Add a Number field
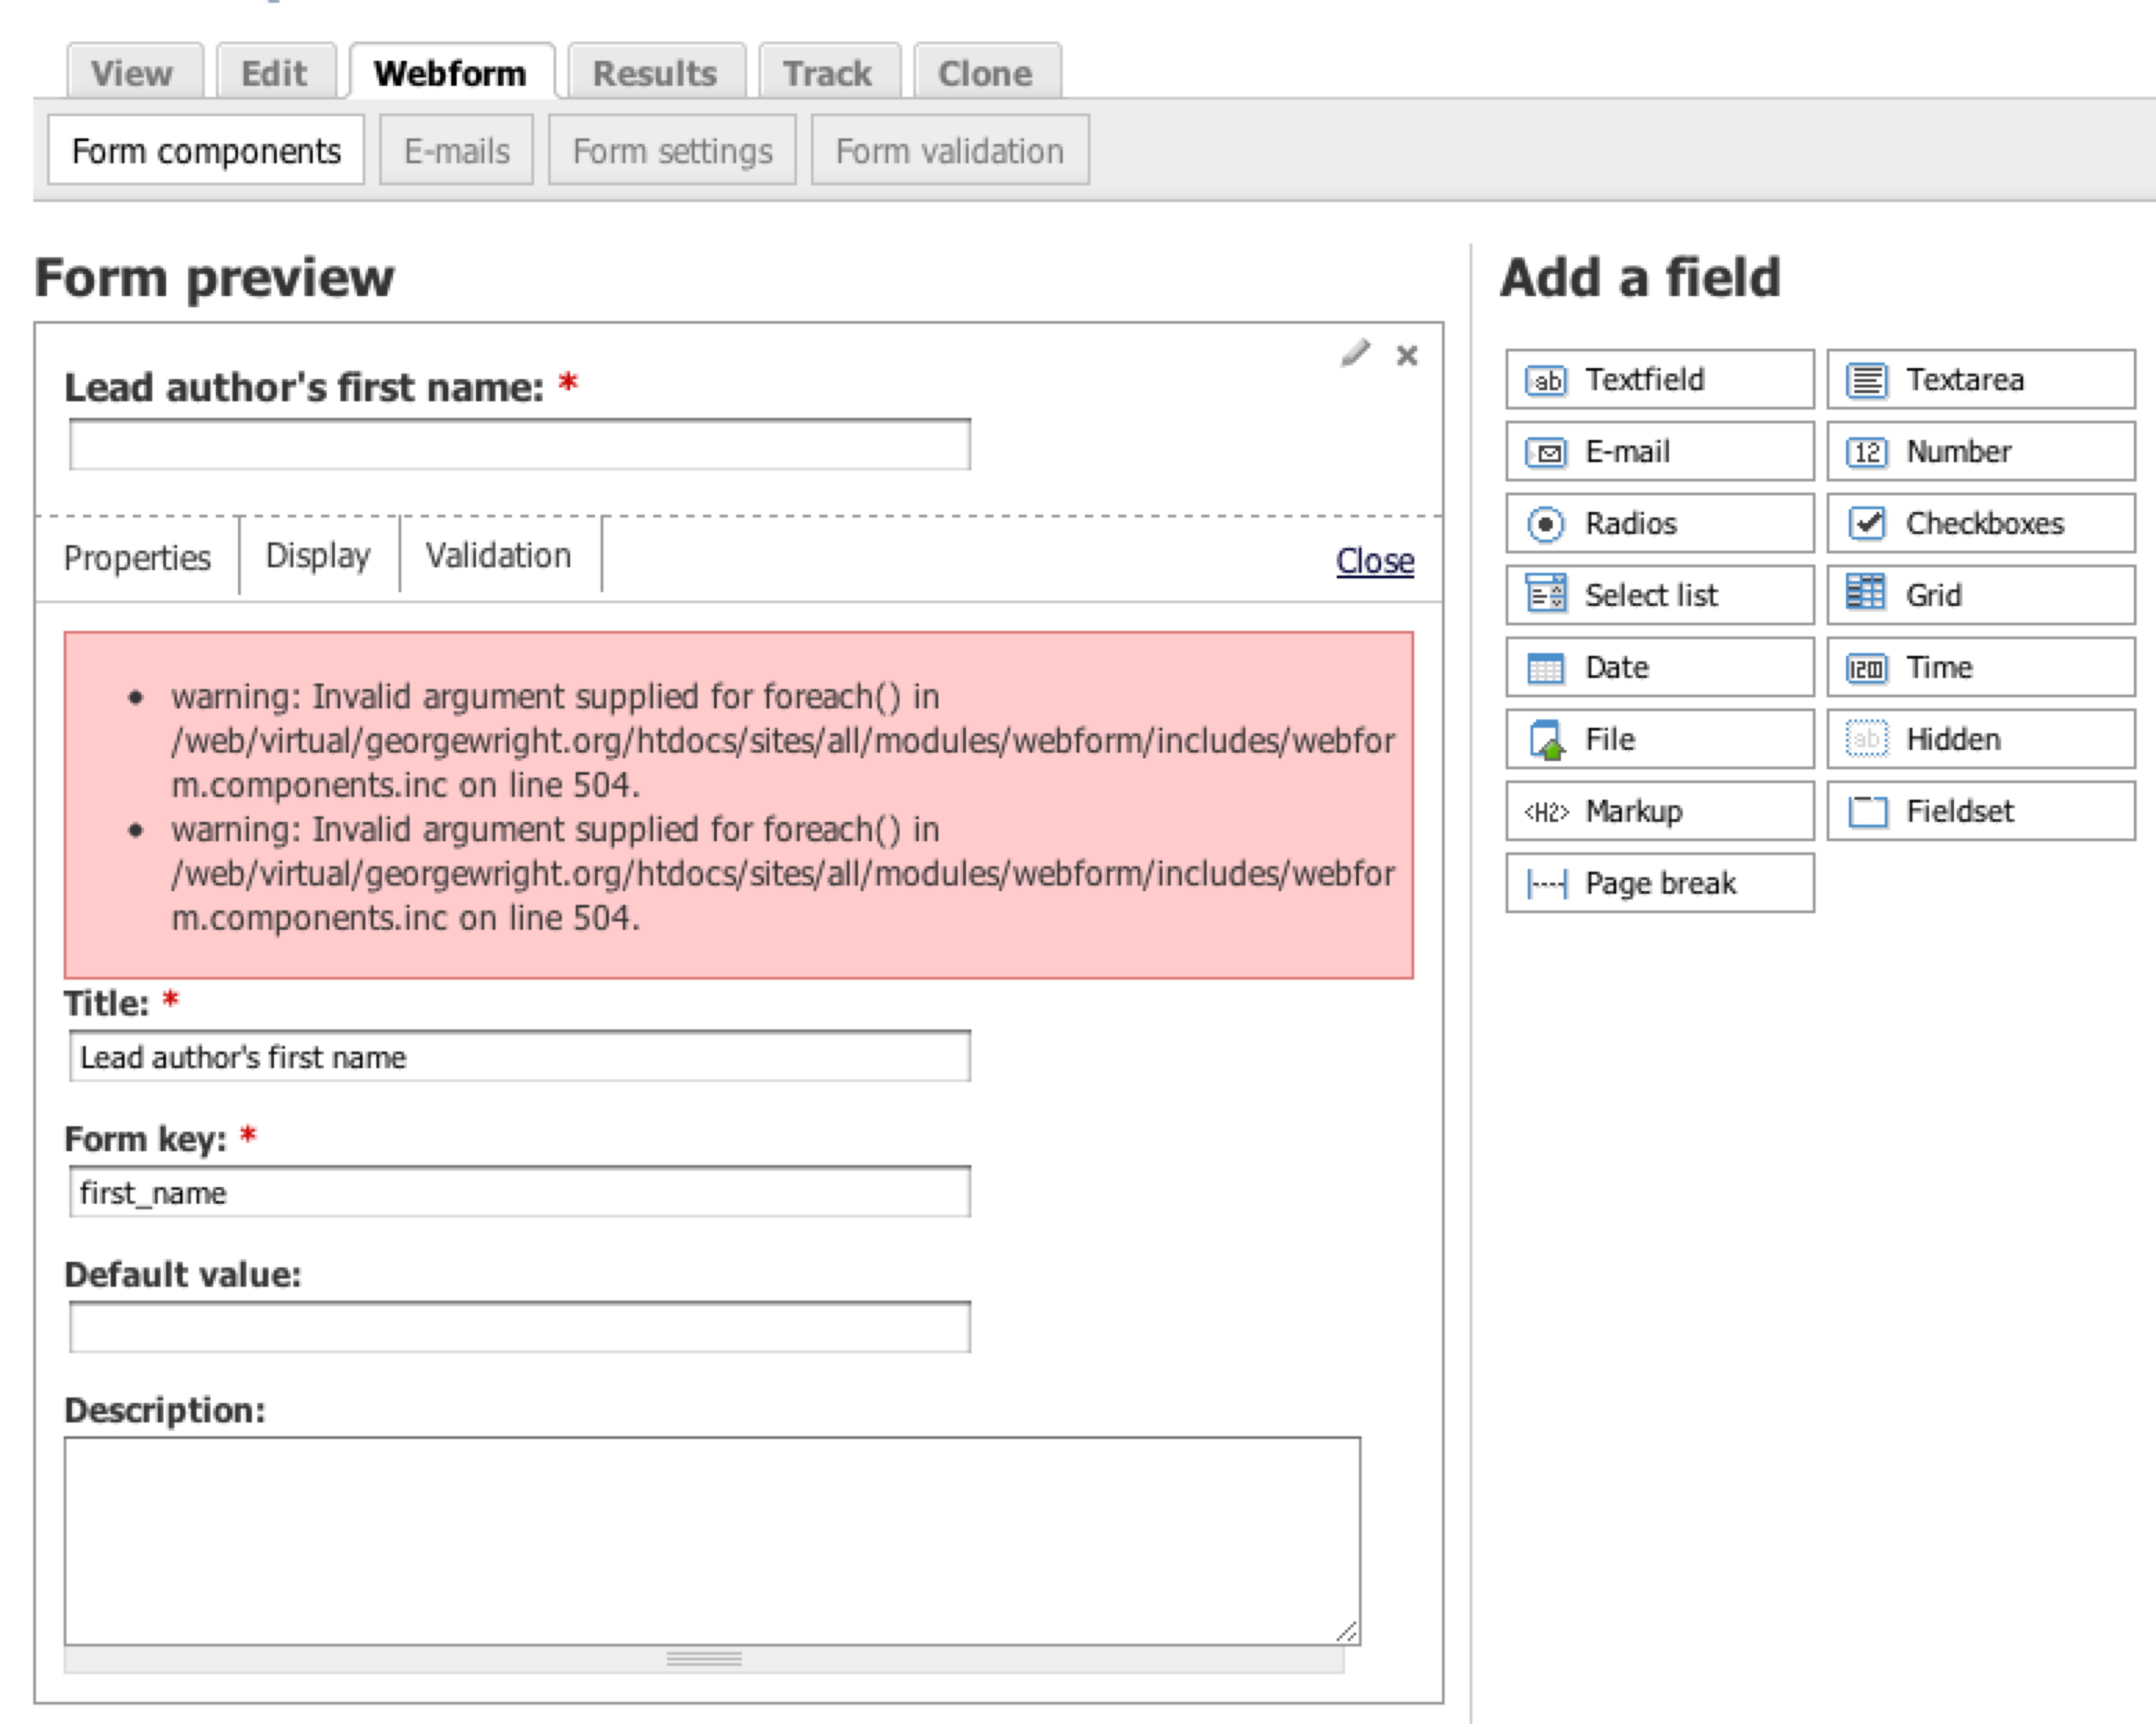Viewport: 2156px width, 1724px height. 1980,452
